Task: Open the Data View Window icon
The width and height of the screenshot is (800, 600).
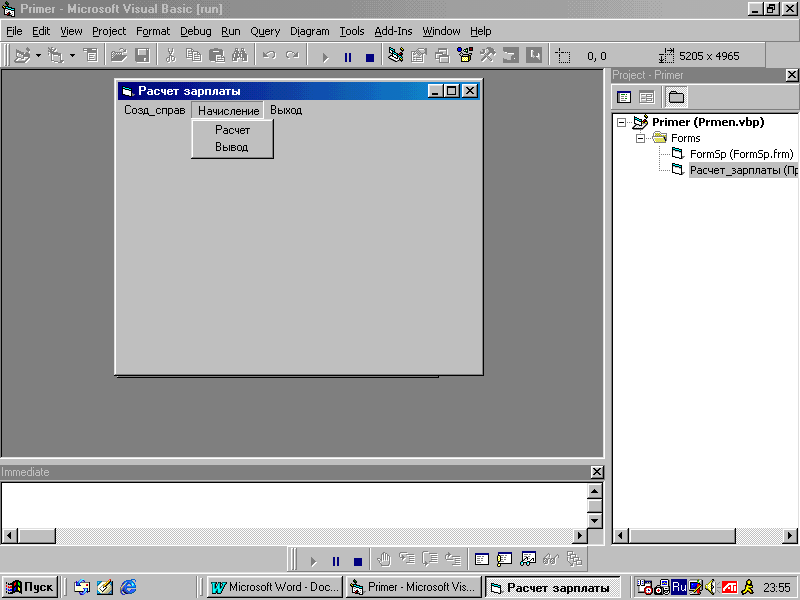Action: [x=511, y=55]
